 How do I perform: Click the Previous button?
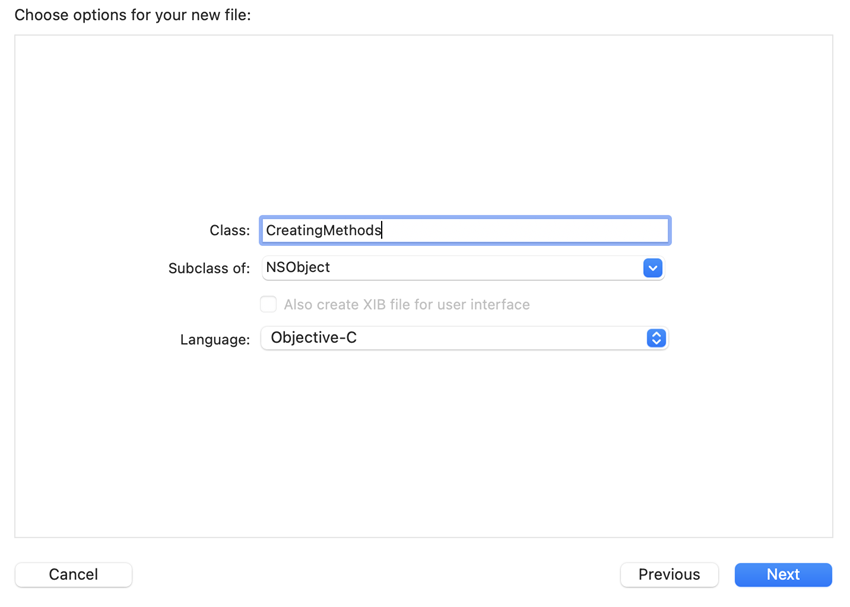click(669, 574)
